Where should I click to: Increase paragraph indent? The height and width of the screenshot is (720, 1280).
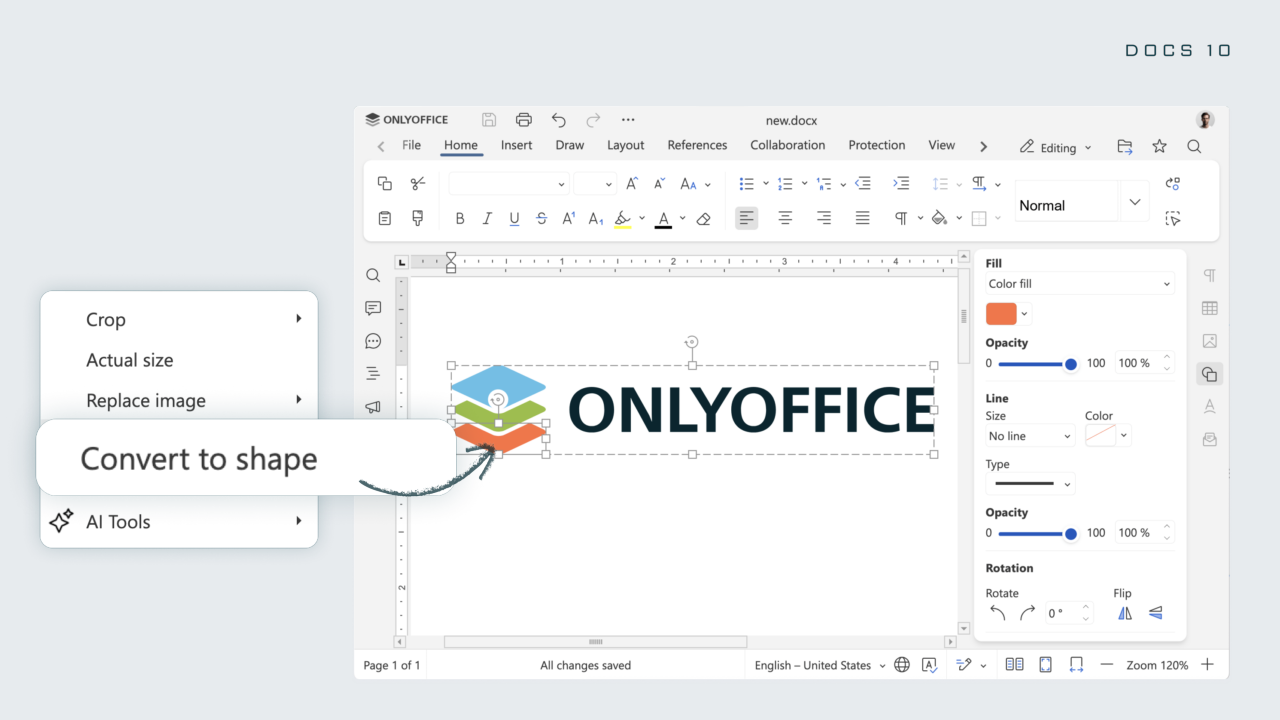point(901,184)
